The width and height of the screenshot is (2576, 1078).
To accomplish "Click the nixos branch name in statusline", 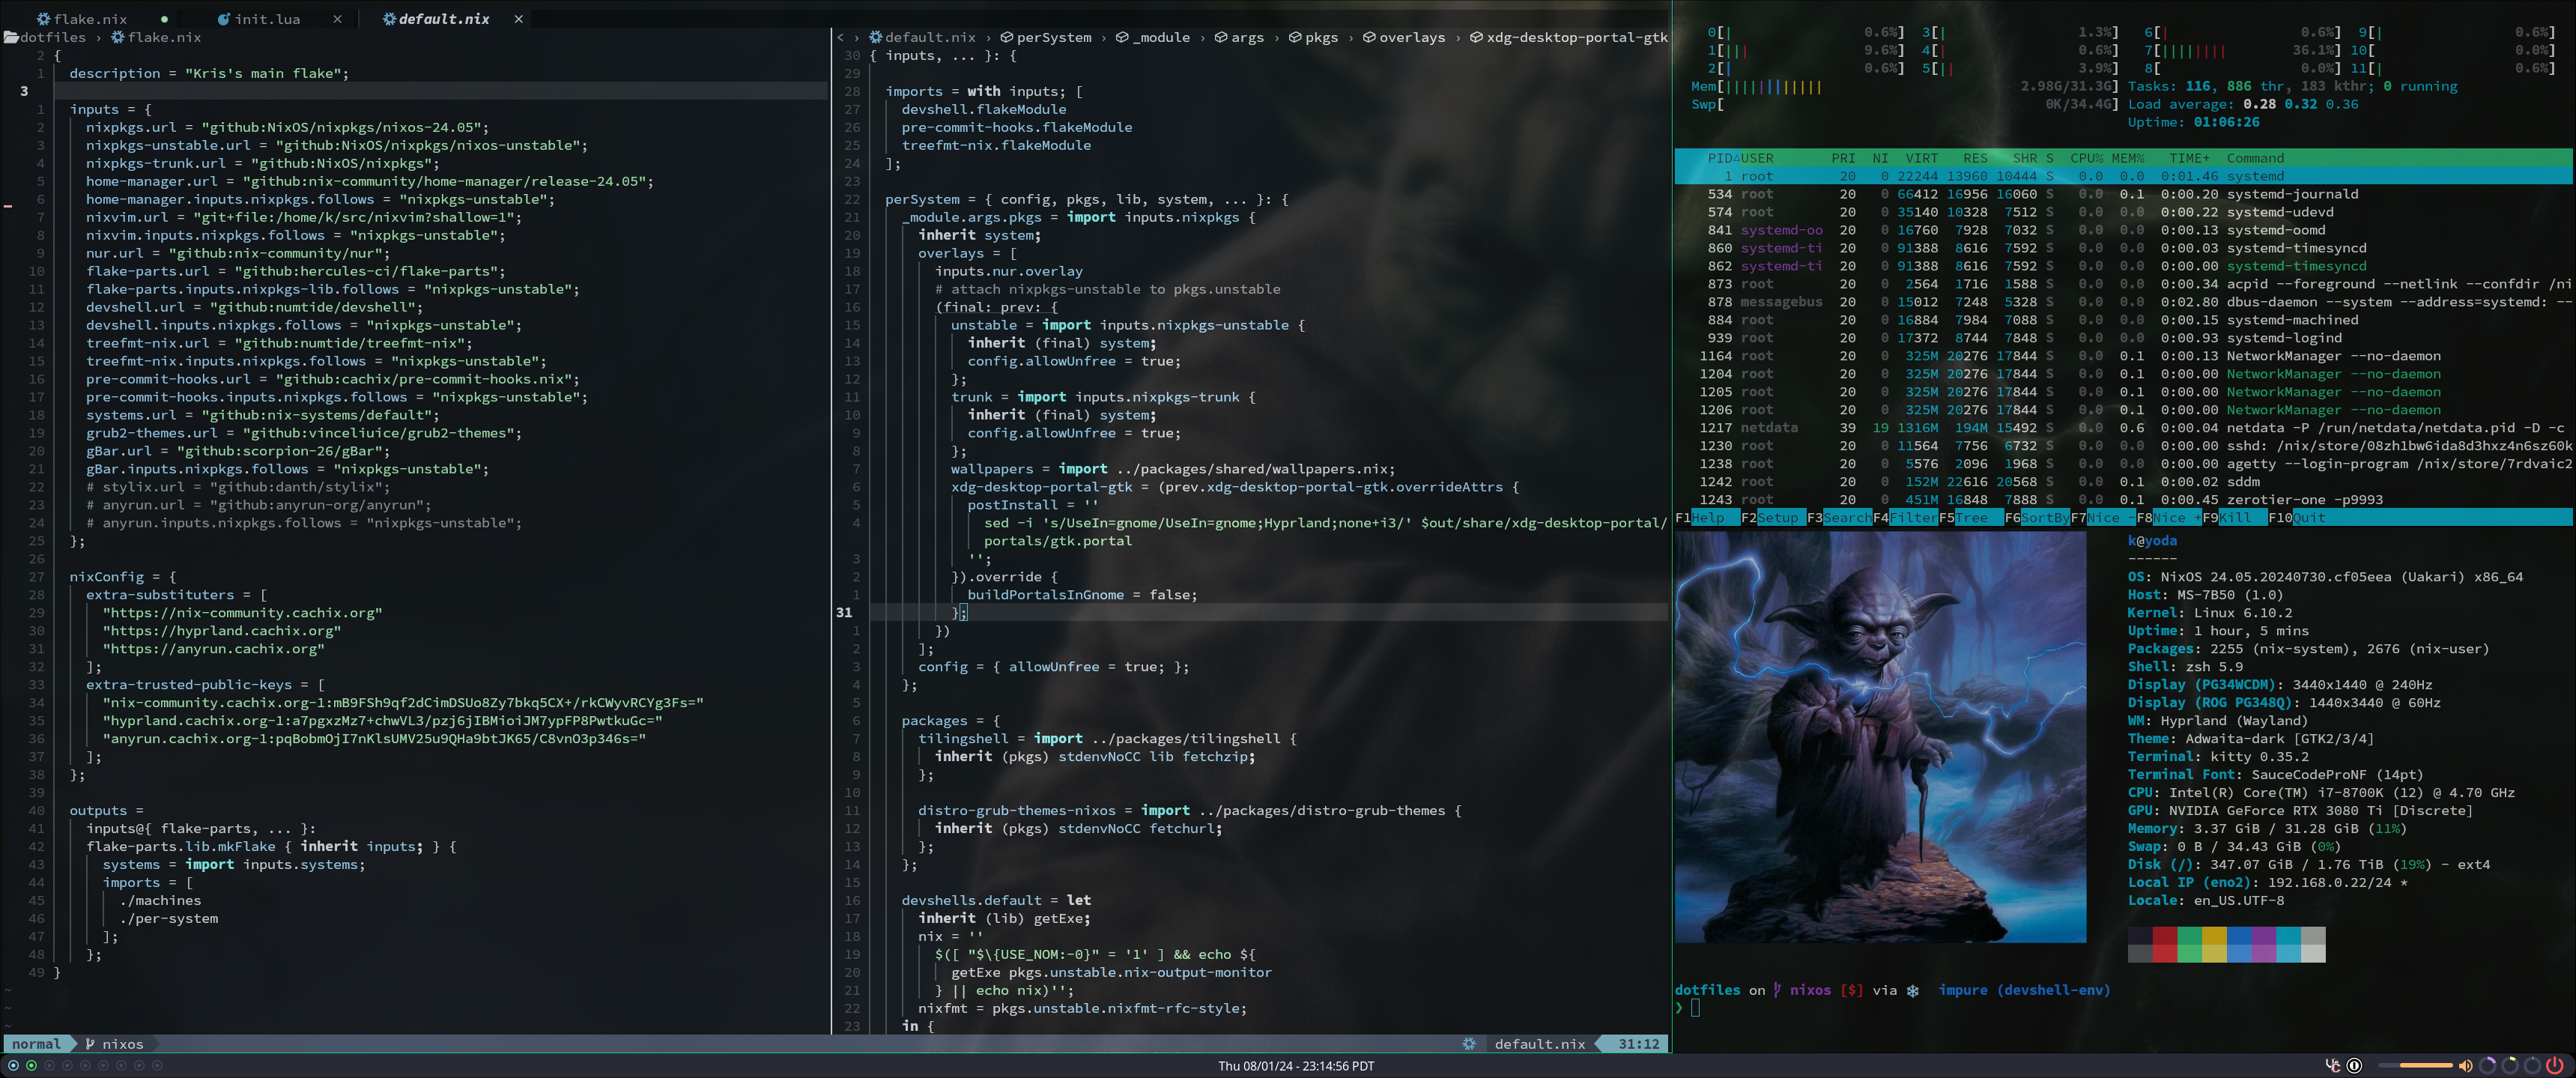I will click(x=123, y=1044).
